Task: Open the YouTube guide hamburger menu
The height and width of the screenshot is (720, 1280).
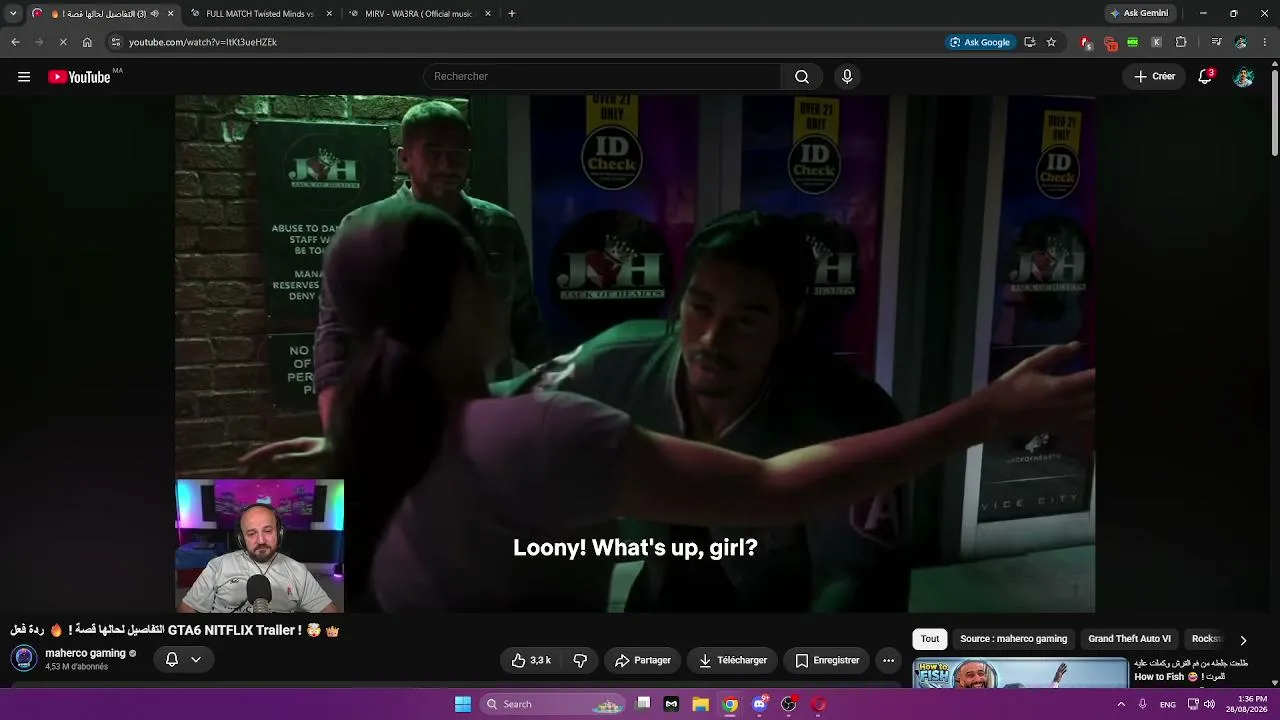Action: pyautogui.click(x=24, y=77)
